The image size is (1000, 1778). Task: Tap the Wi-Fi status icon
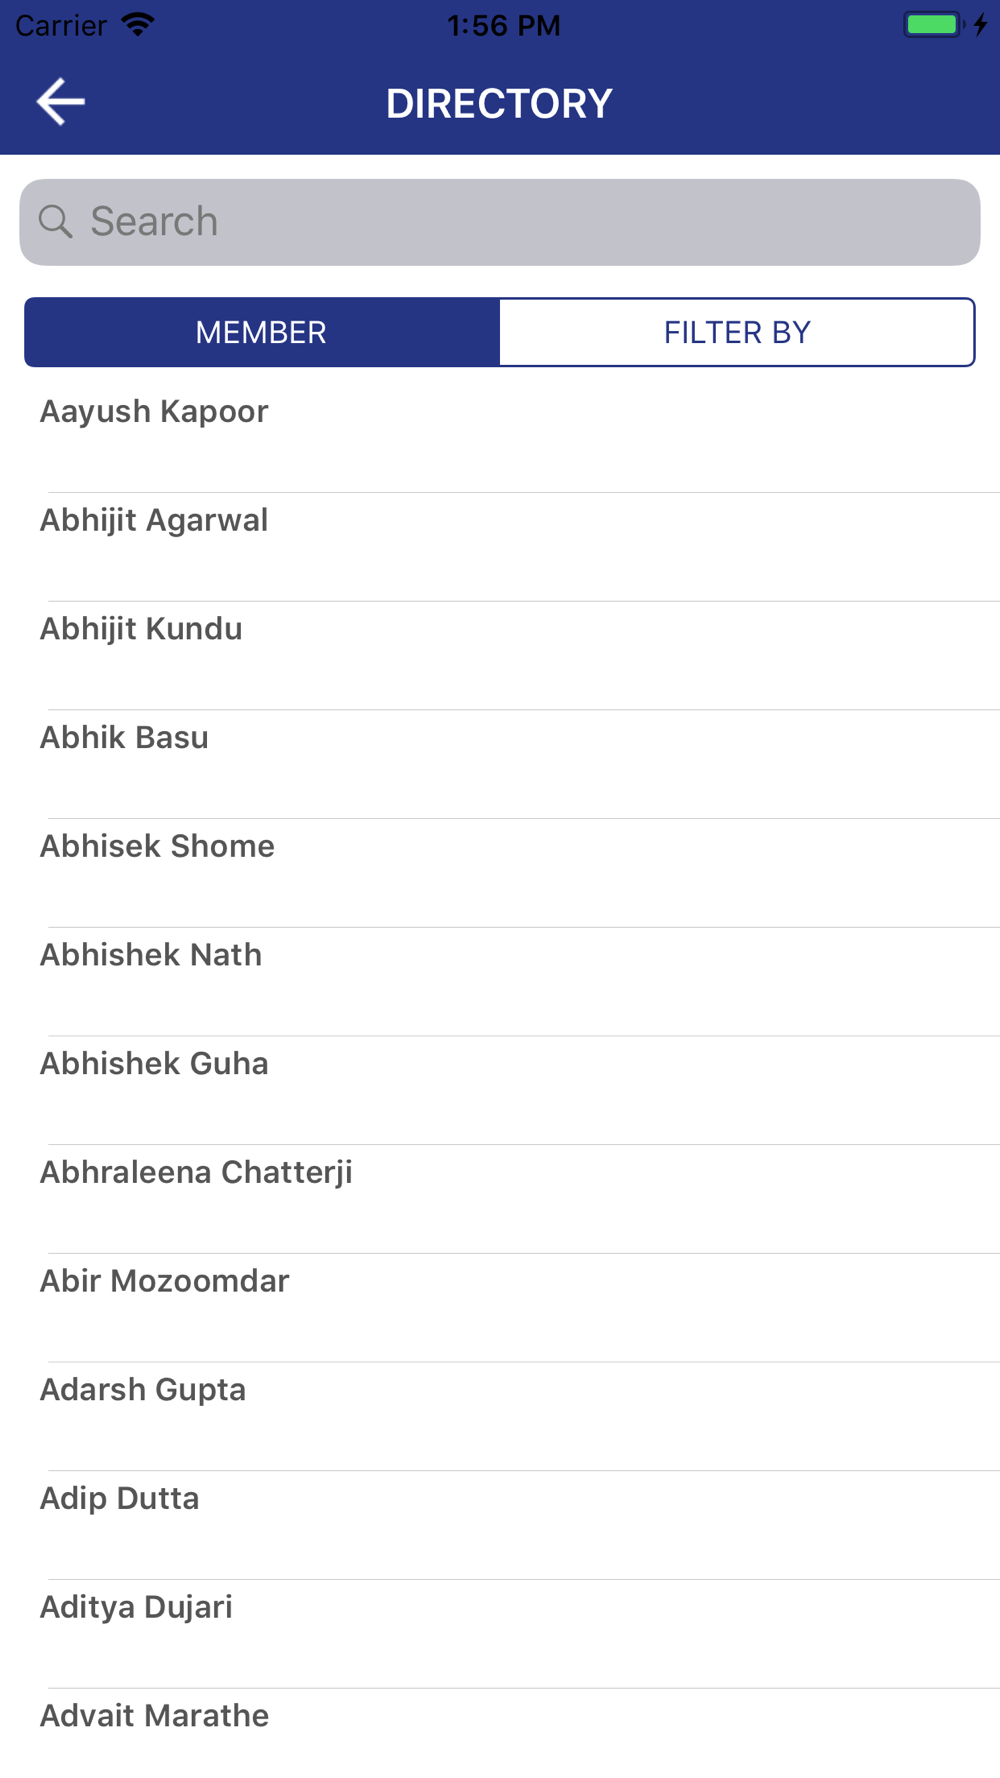coord(138,25)
